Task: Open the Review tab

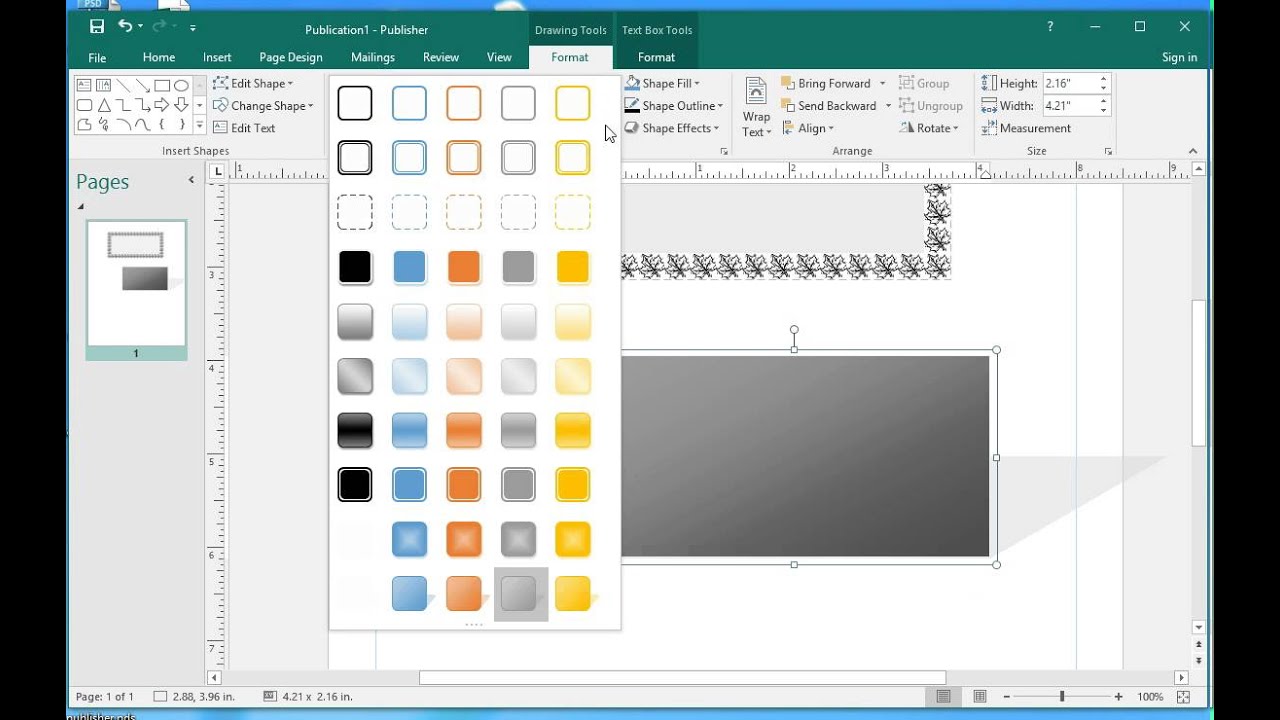Action: coord(441,58)
